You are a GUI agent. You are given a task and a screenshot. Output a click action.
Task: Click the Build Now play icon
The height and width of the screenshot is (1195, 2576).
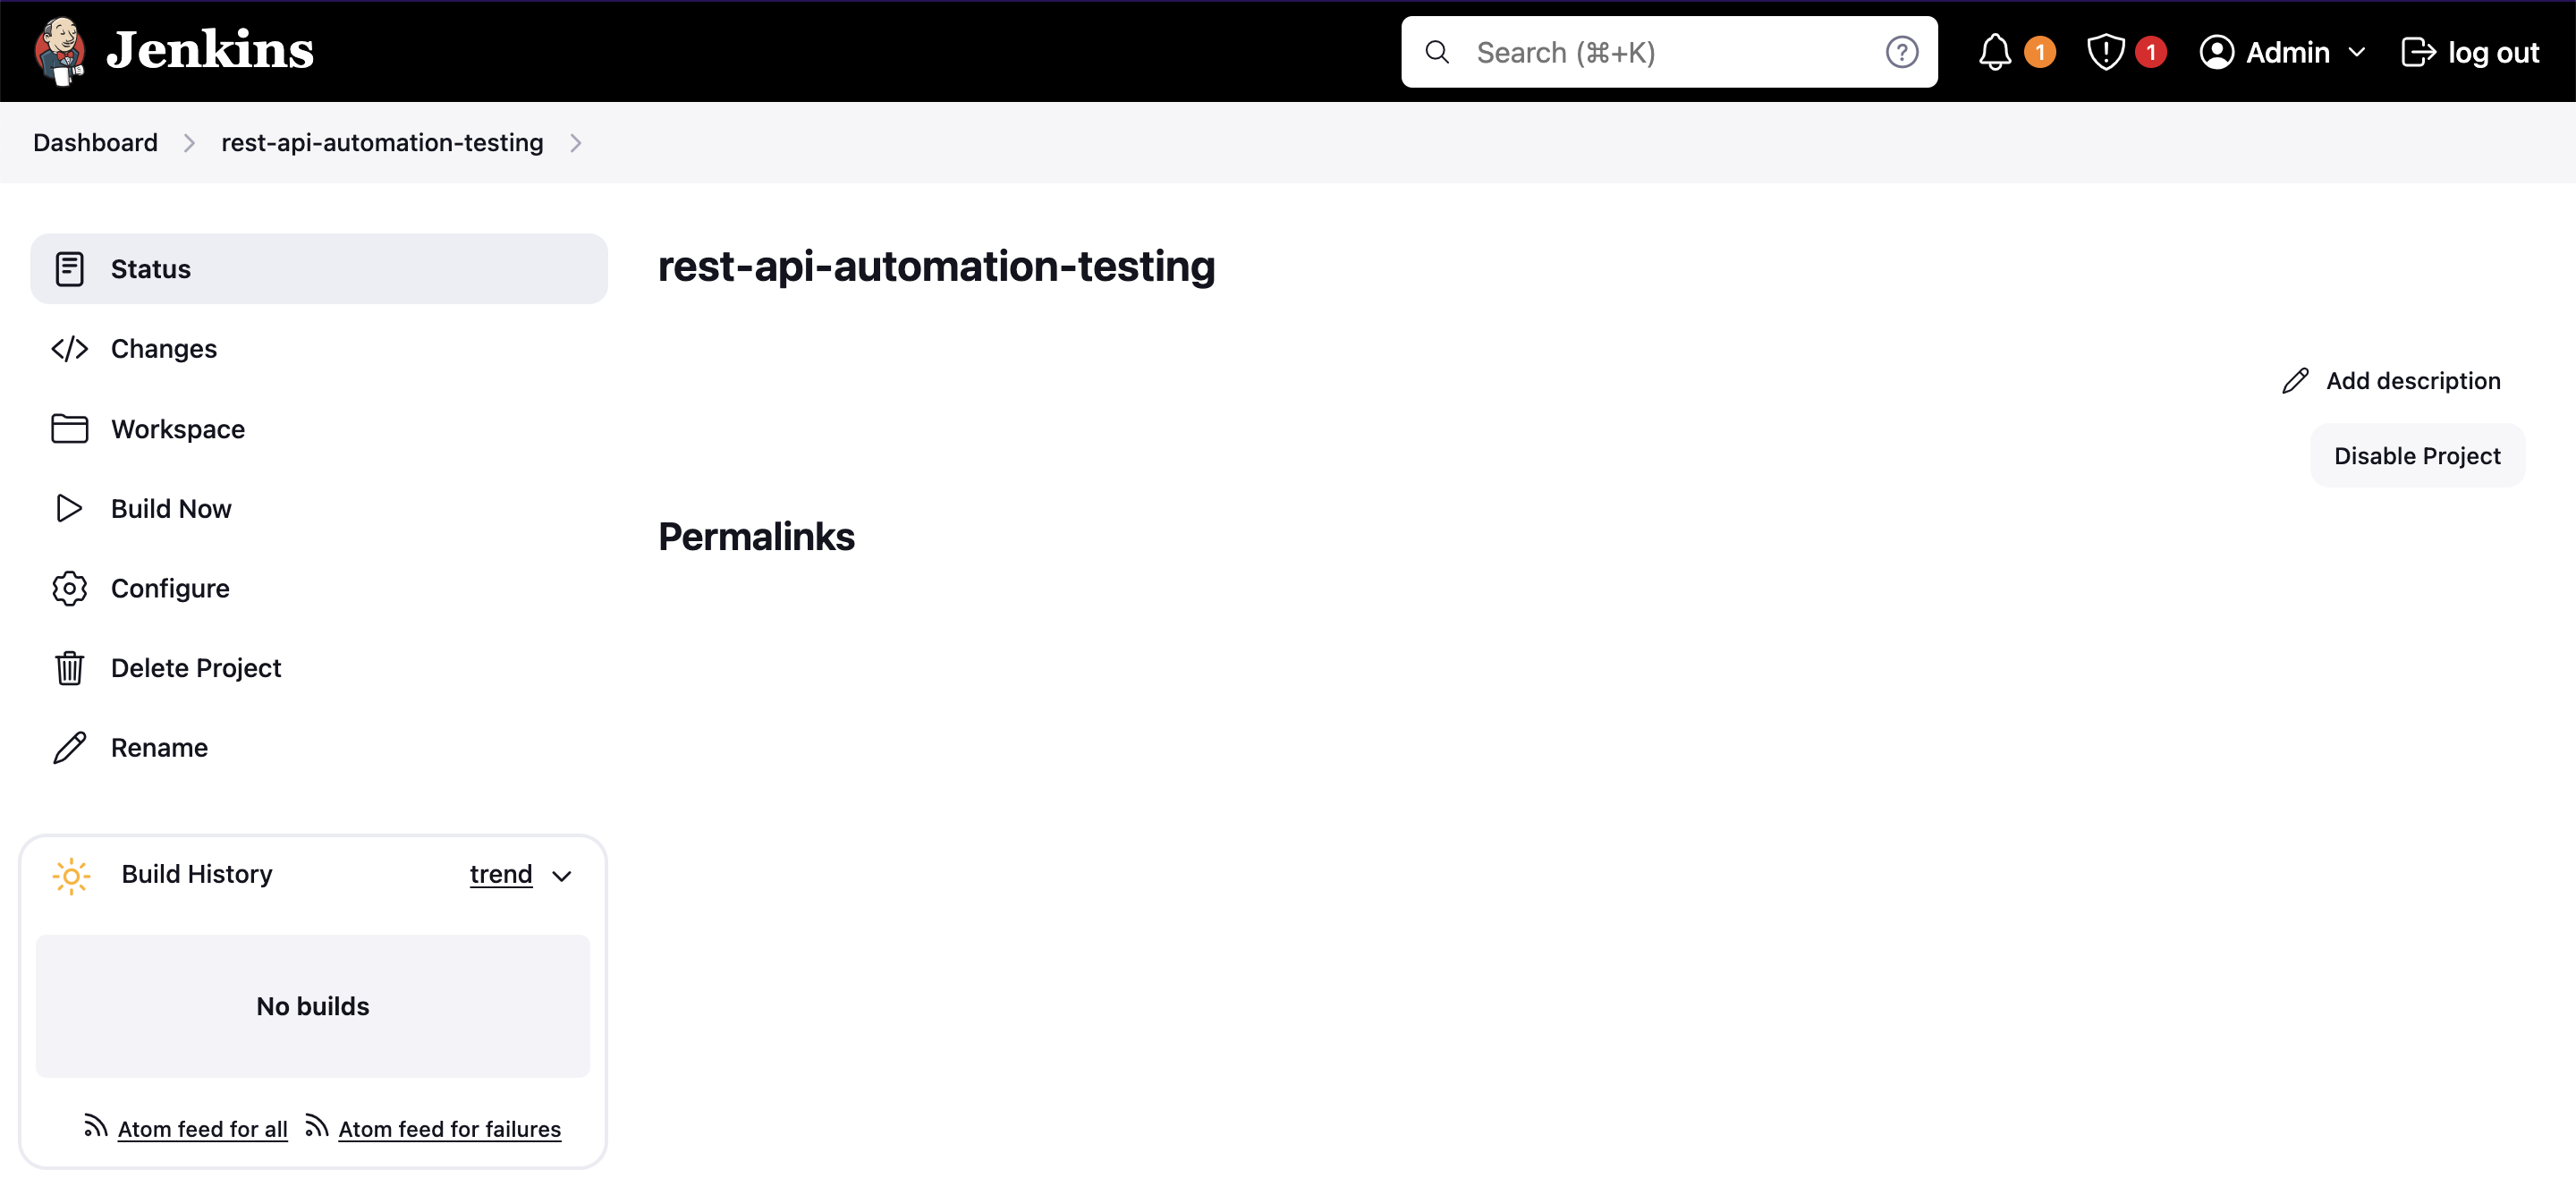click(x=69, y=508)
